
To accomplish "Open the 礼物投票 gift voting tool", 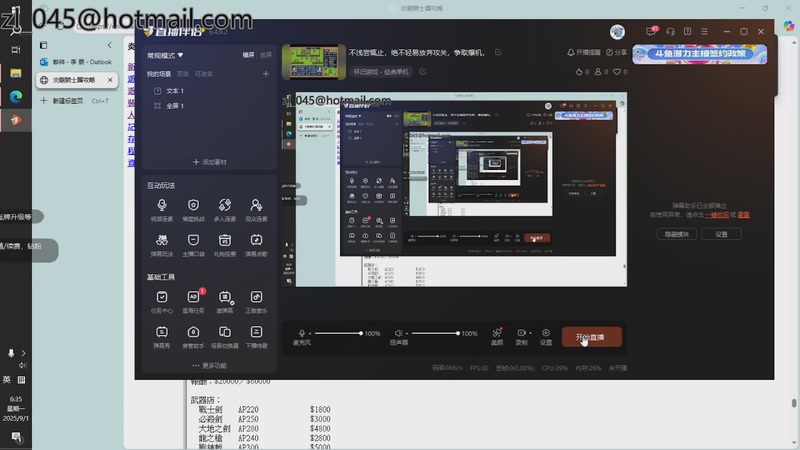I will [224, 245].
